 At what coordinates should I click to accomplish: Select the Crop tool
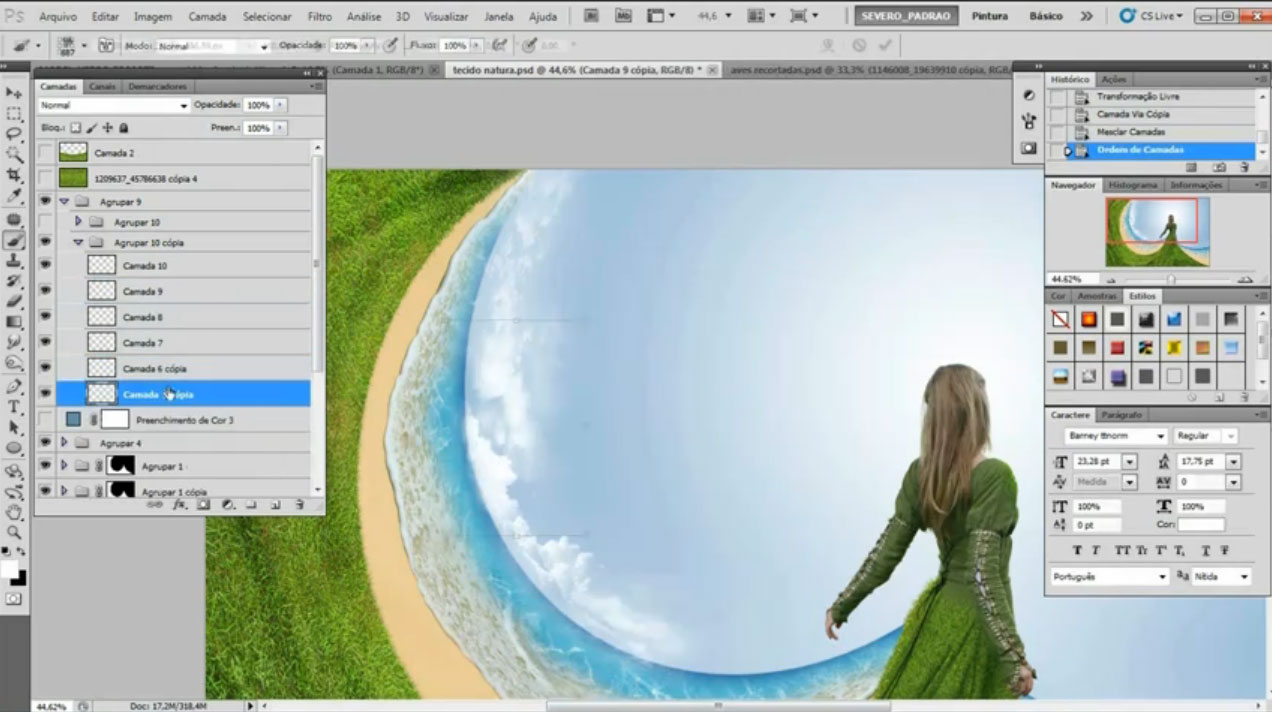click(14, 176)
